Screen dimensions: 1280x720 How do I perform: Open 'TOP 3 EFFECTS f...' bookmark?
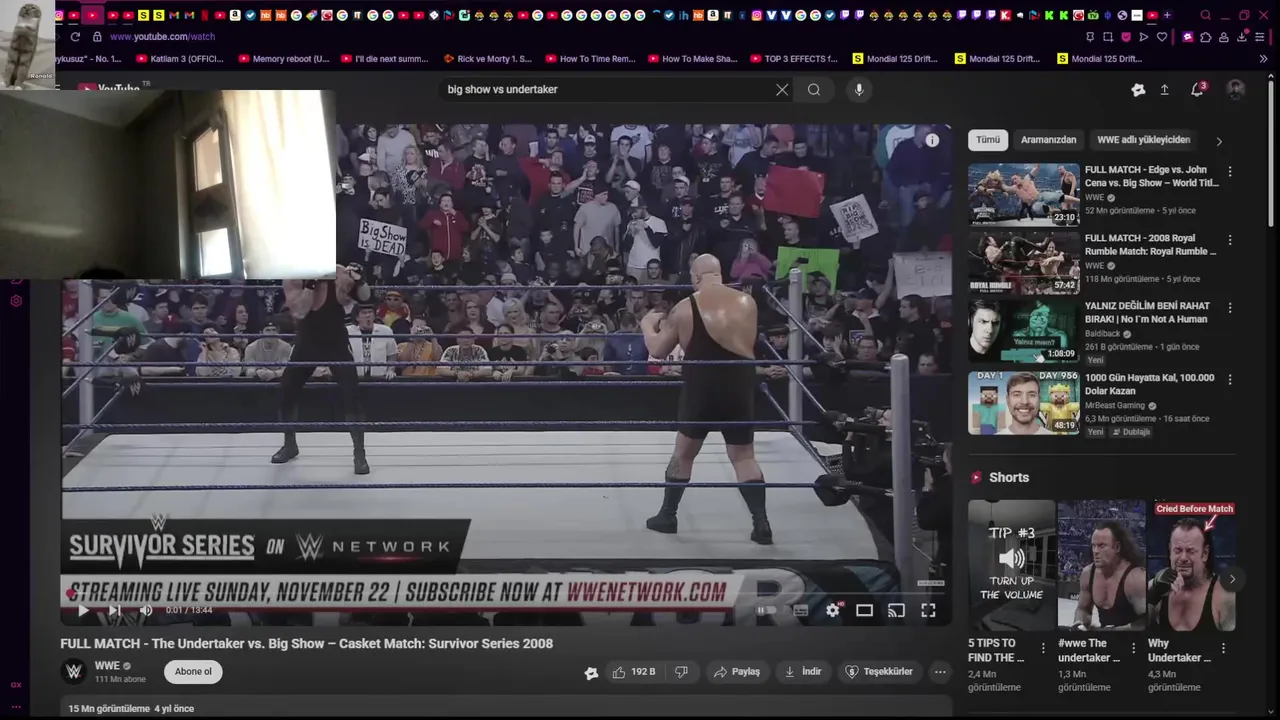pos(794,59)
